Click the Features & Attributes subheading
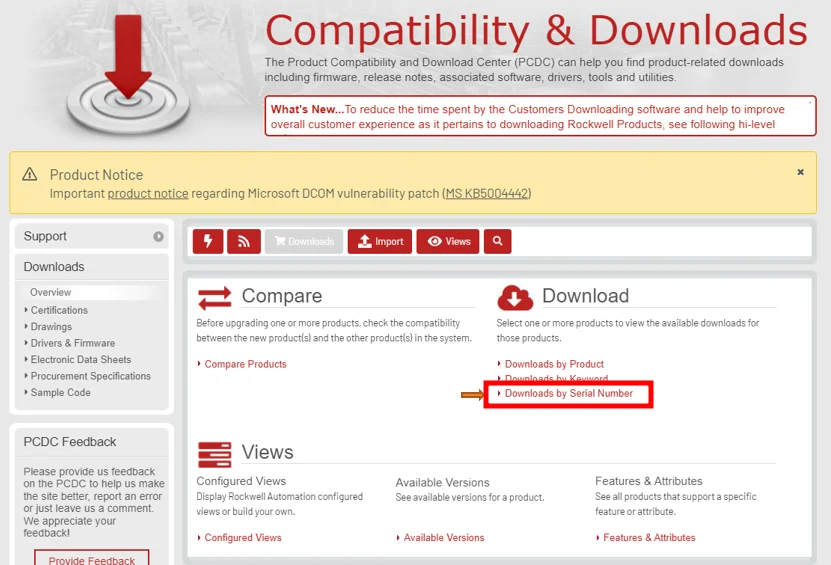831x565 pixels. pyautogui.click(x=649, y=481)
